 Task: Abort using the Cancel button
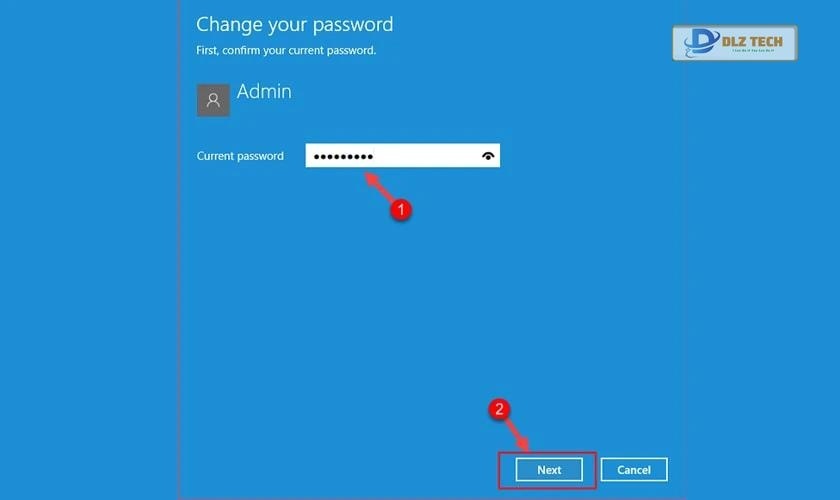[634, 469]
